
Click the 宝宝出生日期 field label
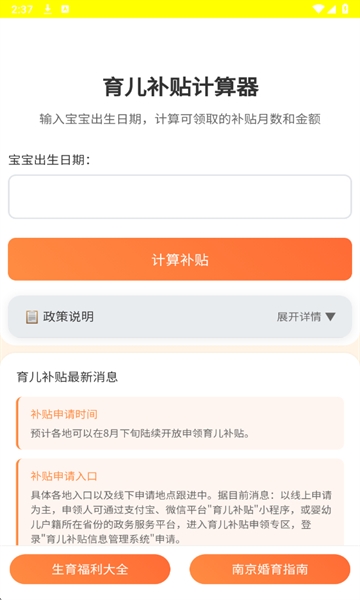coord(49,160)
